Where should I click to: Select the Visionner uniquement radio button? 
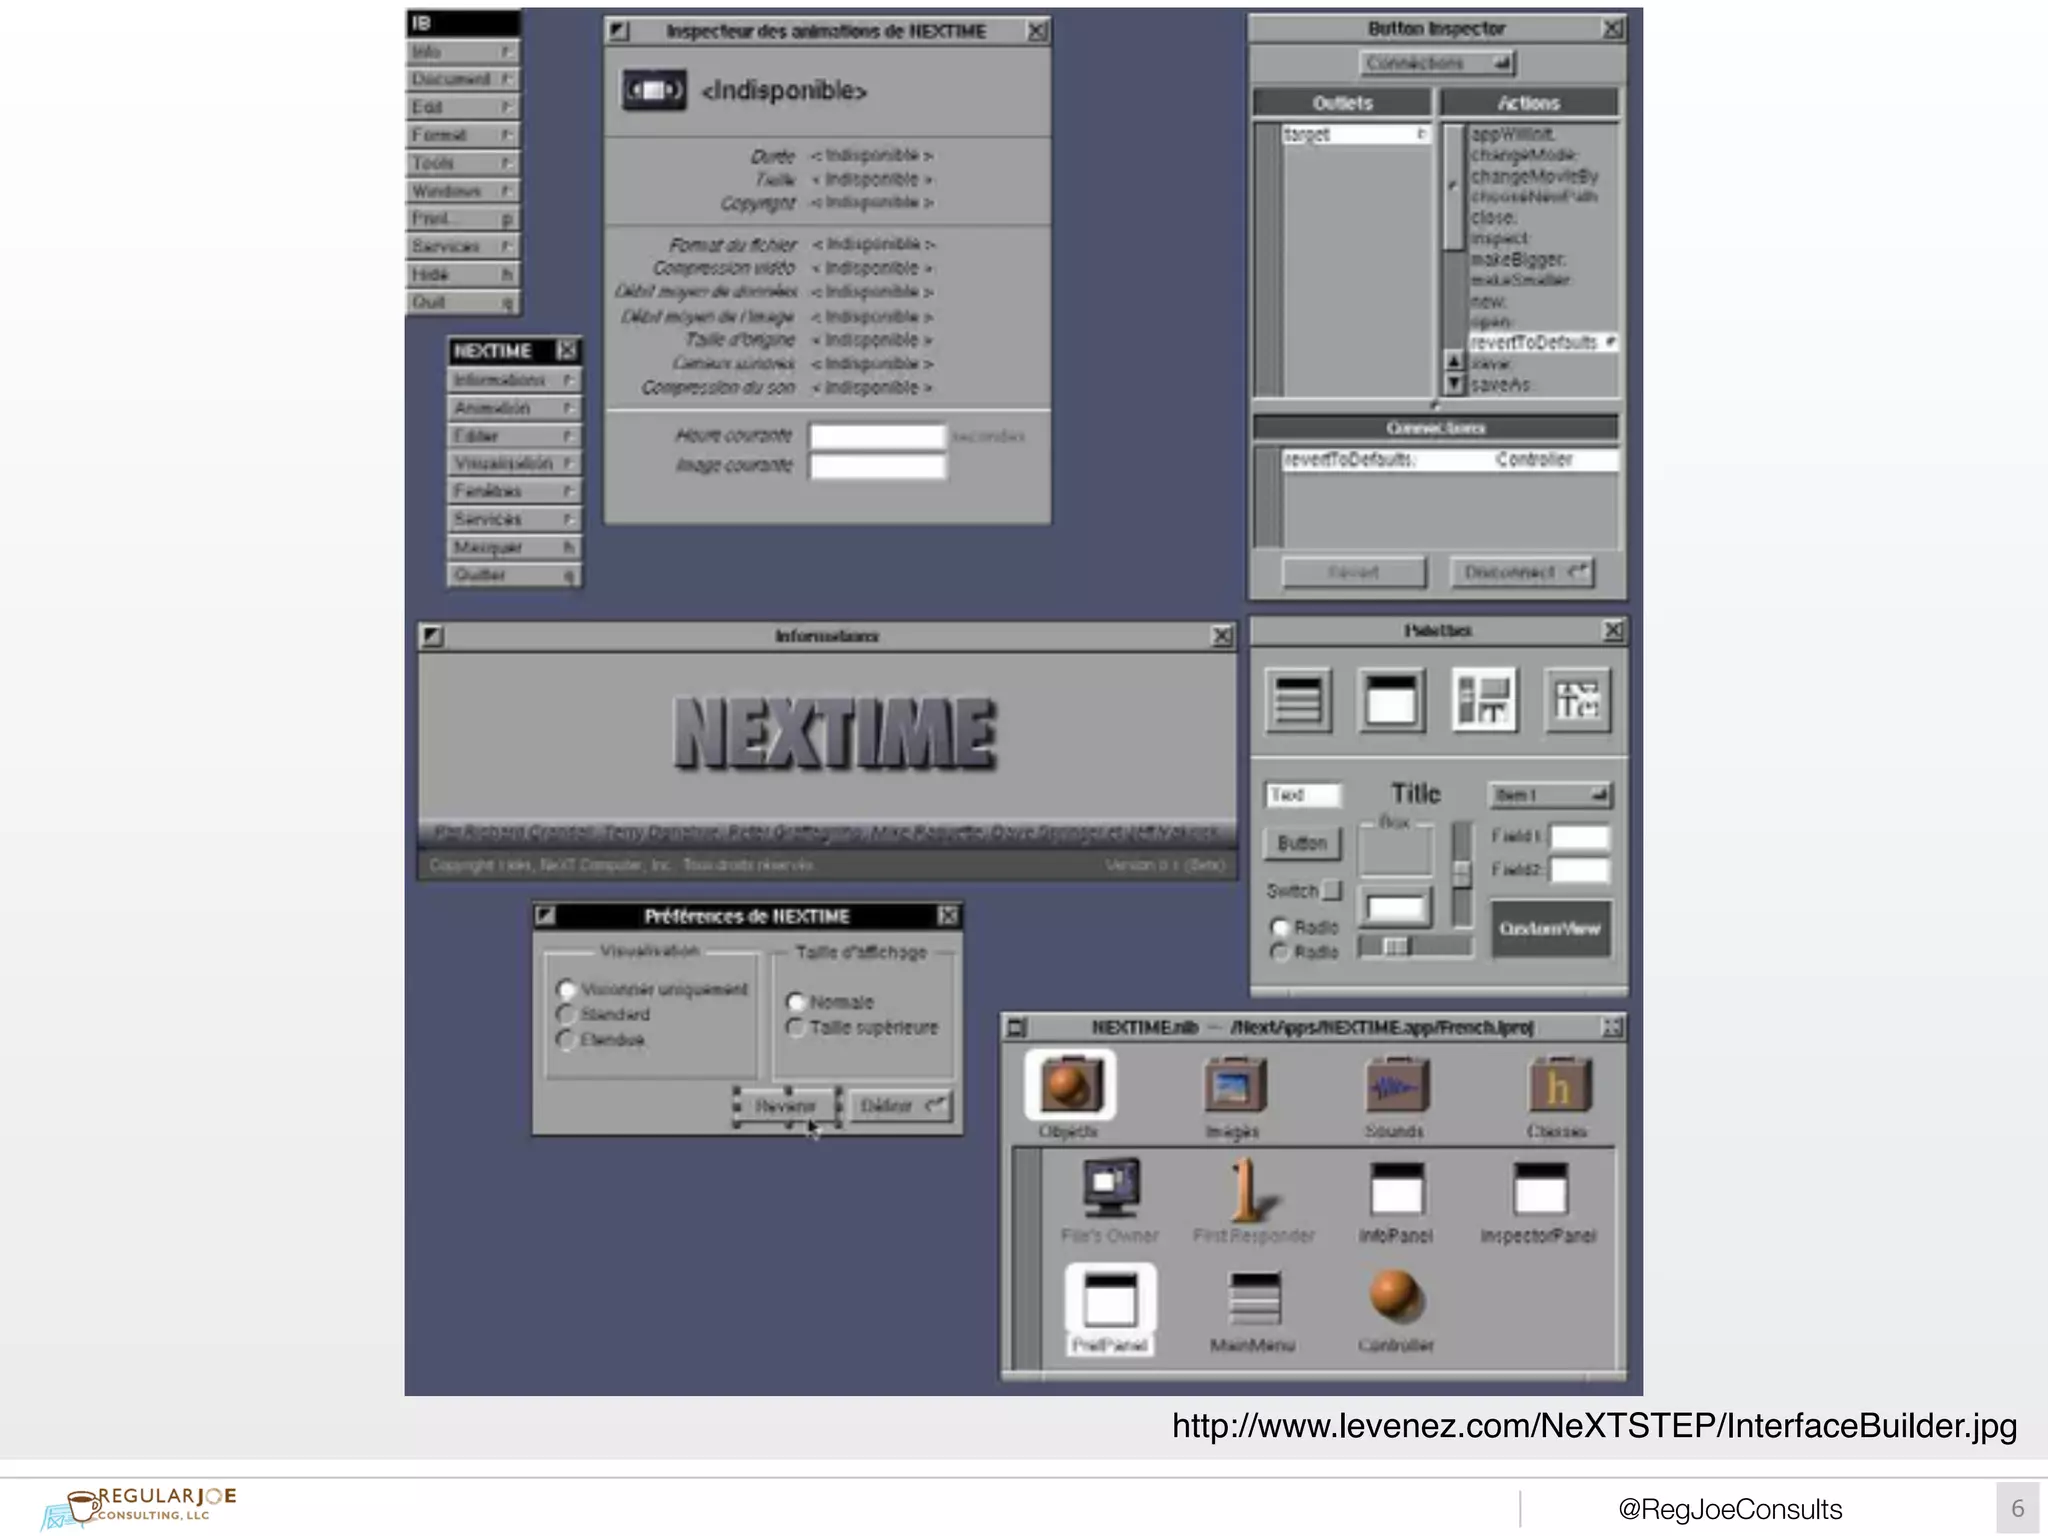click(566, 990)
